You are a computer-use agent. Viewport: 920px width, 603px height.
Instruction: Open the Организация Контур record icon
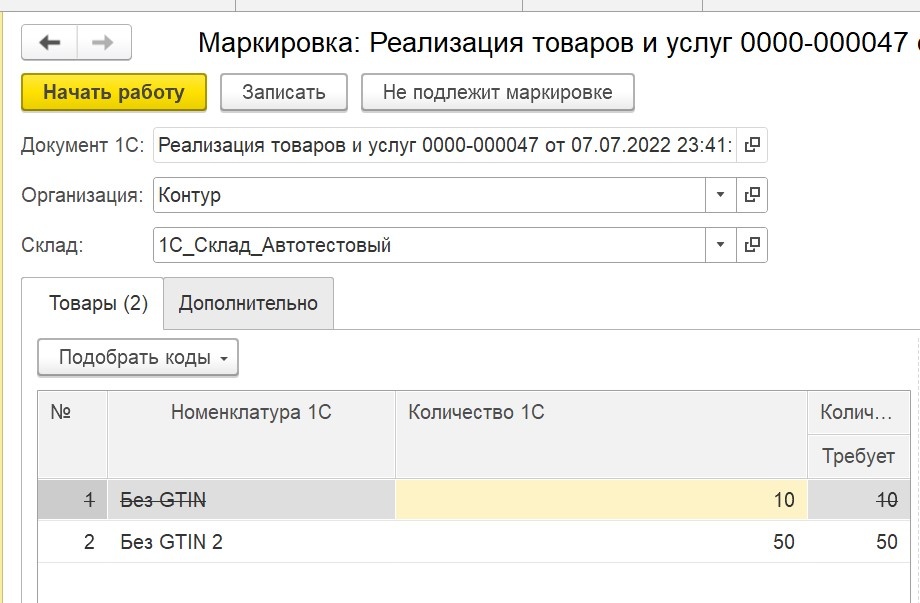tap(752, 195)
